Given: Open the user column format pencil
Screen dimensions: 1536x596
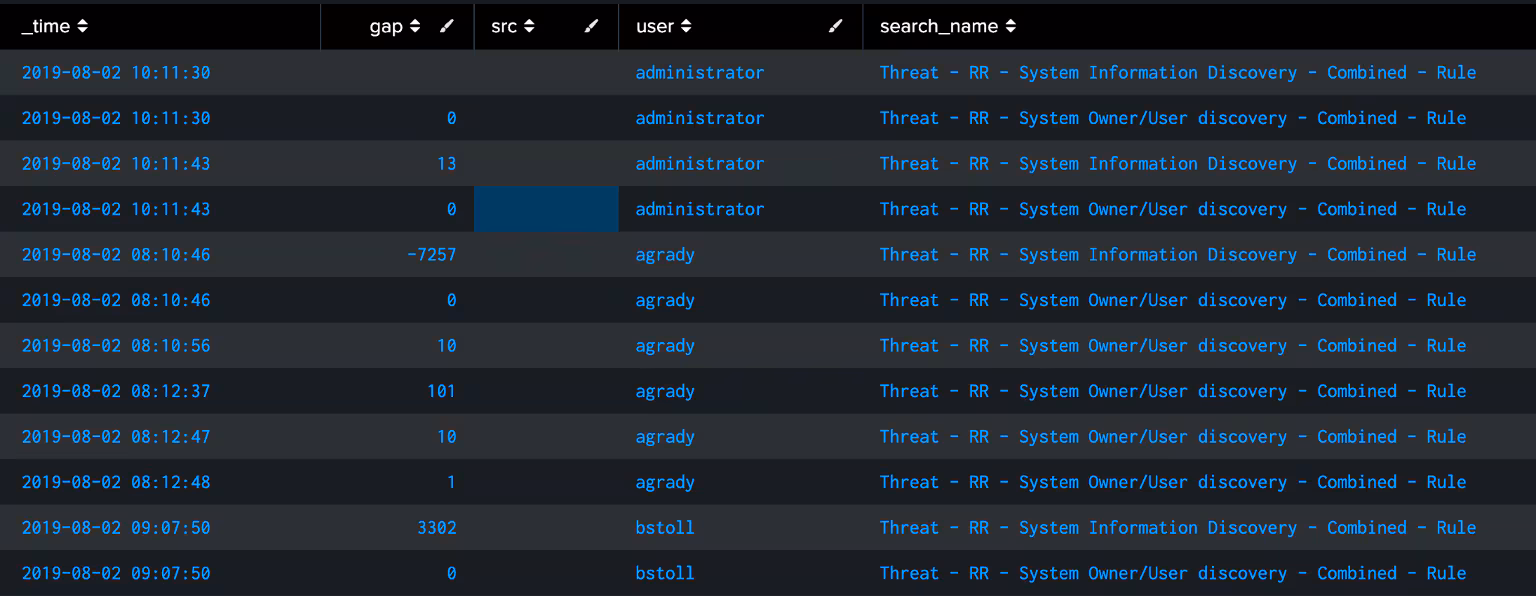Looking at the screenshot, I should (835, 26).
